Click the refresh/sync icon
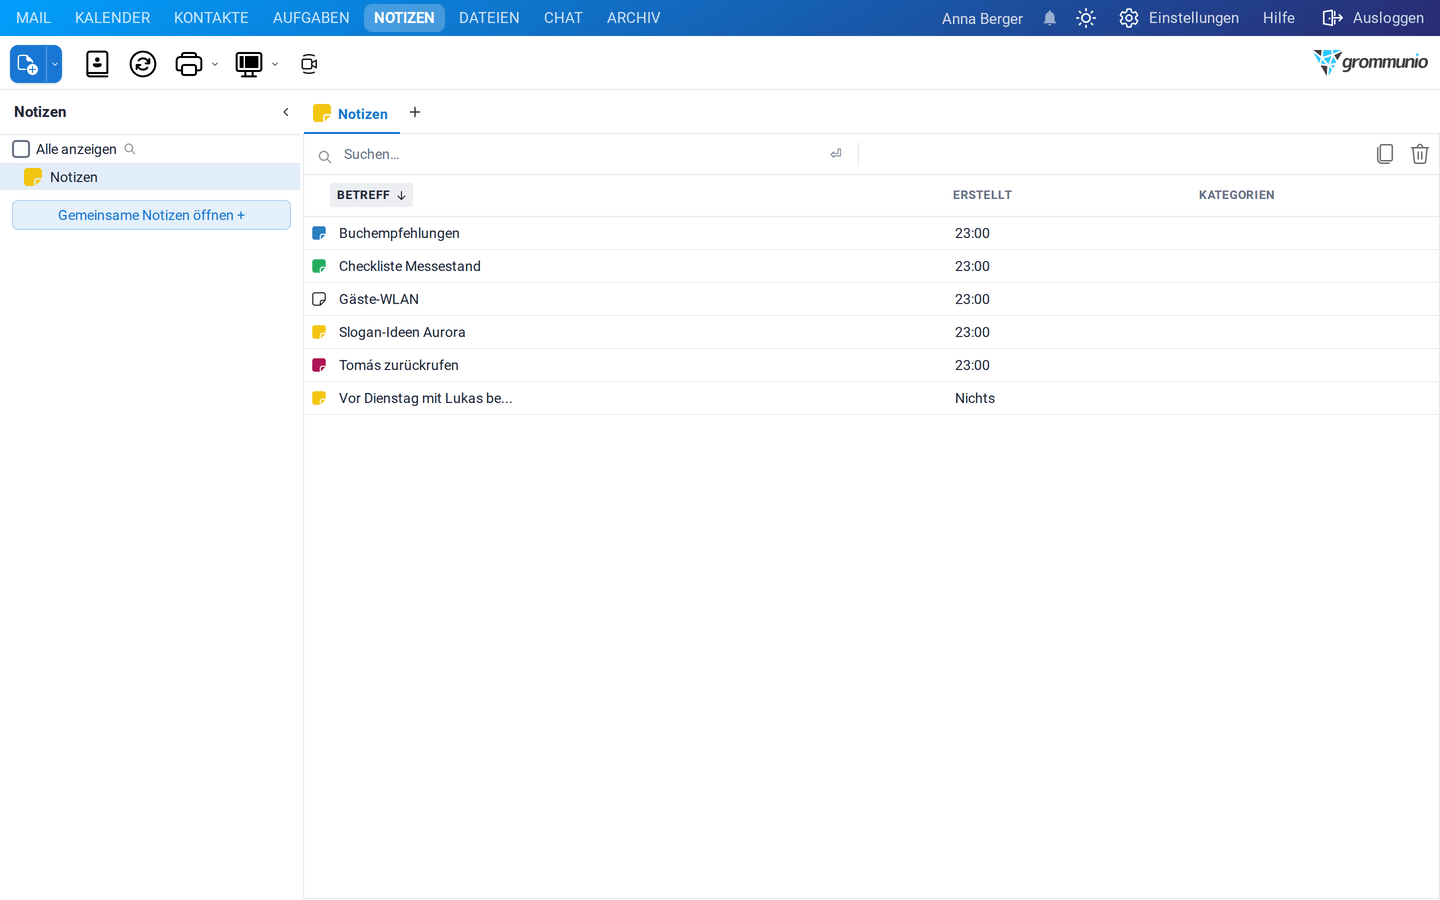 coord(143,64)
